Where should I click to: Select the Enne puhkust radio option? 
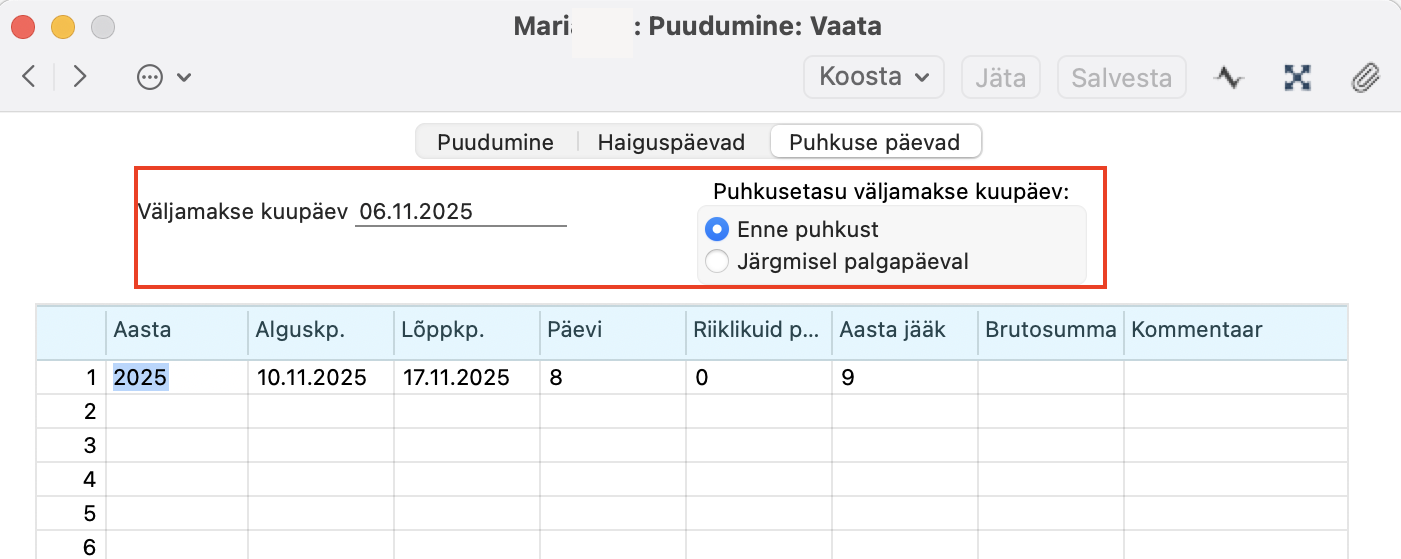(716, 229)
